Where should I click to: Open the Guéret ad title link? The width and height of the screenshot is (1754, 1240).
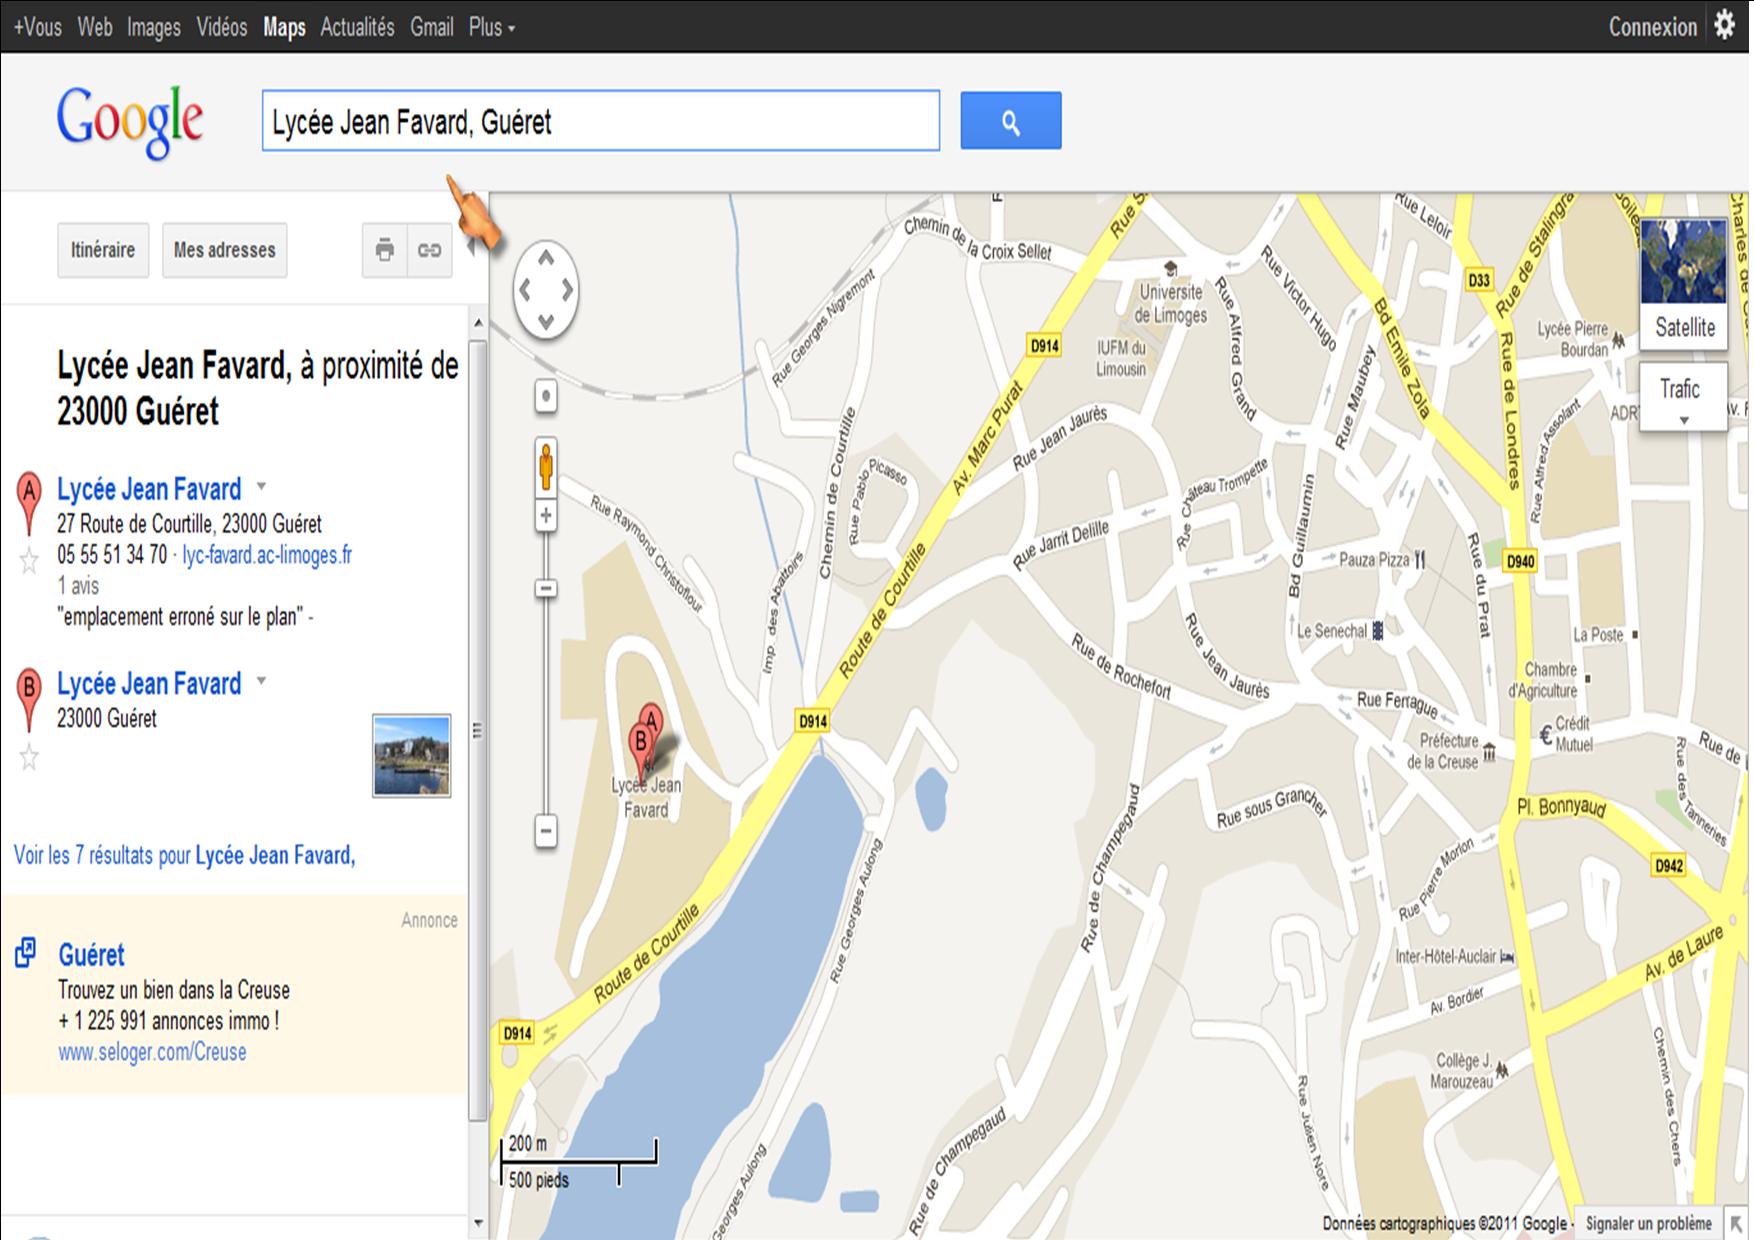(91, 955)
